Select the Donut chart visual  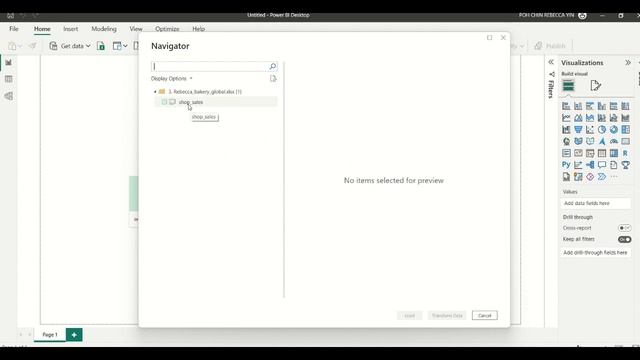pos(613,130)
